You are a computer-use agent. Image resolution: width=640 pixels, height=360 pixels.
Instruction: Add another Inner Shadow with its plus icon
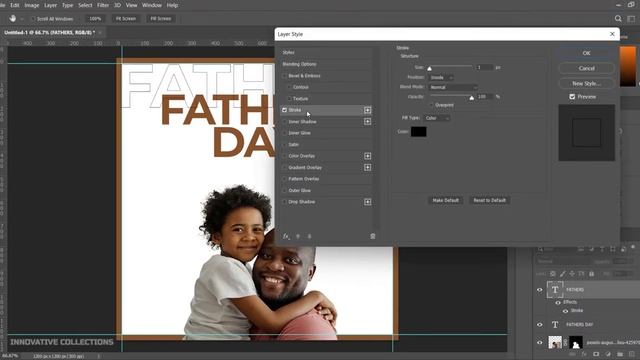pyautogui.click(x=367, y=122)
